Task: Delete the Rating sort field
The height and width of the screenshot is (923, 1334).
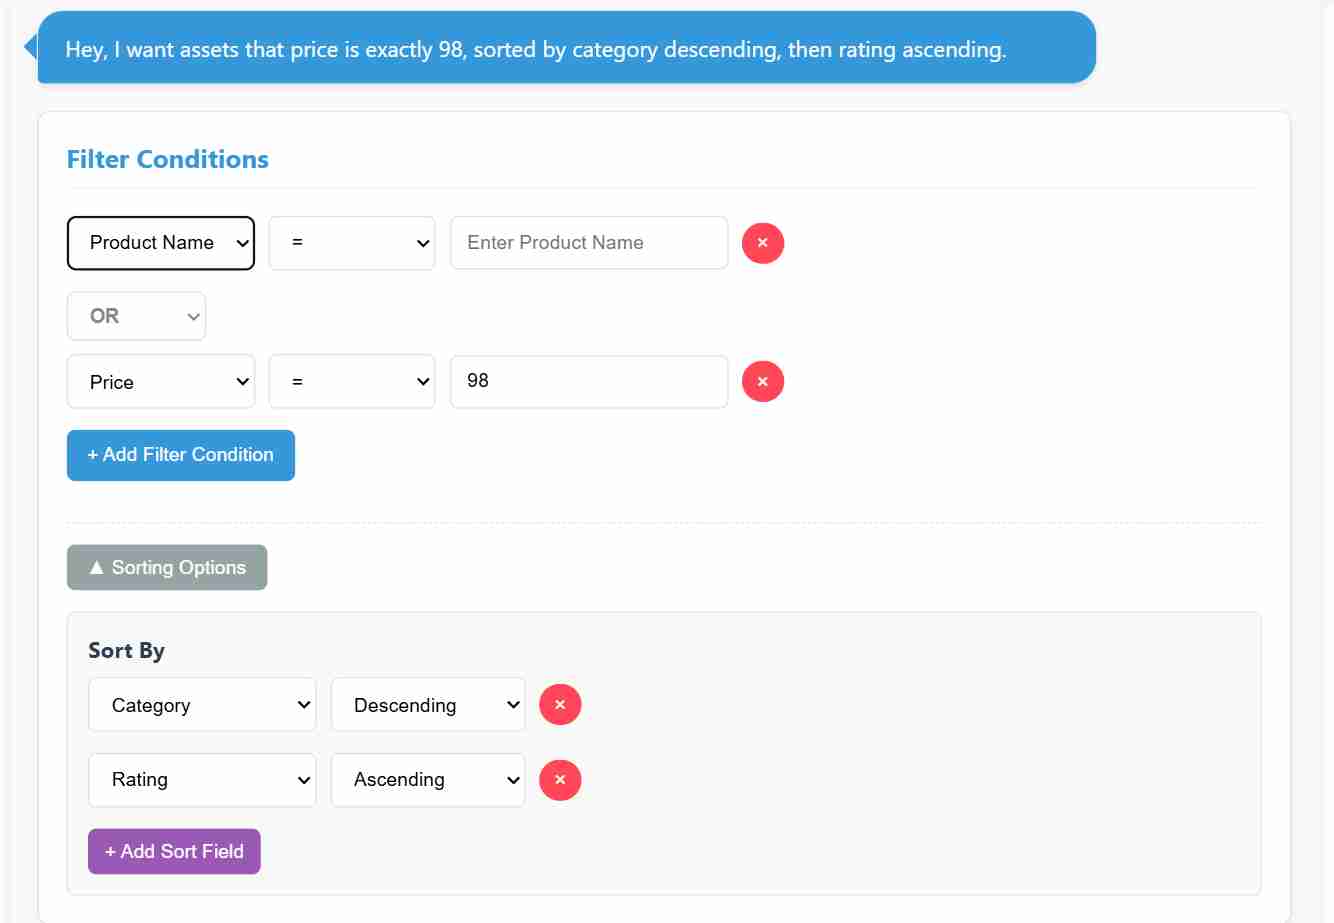Action: (x=560, y=780)
